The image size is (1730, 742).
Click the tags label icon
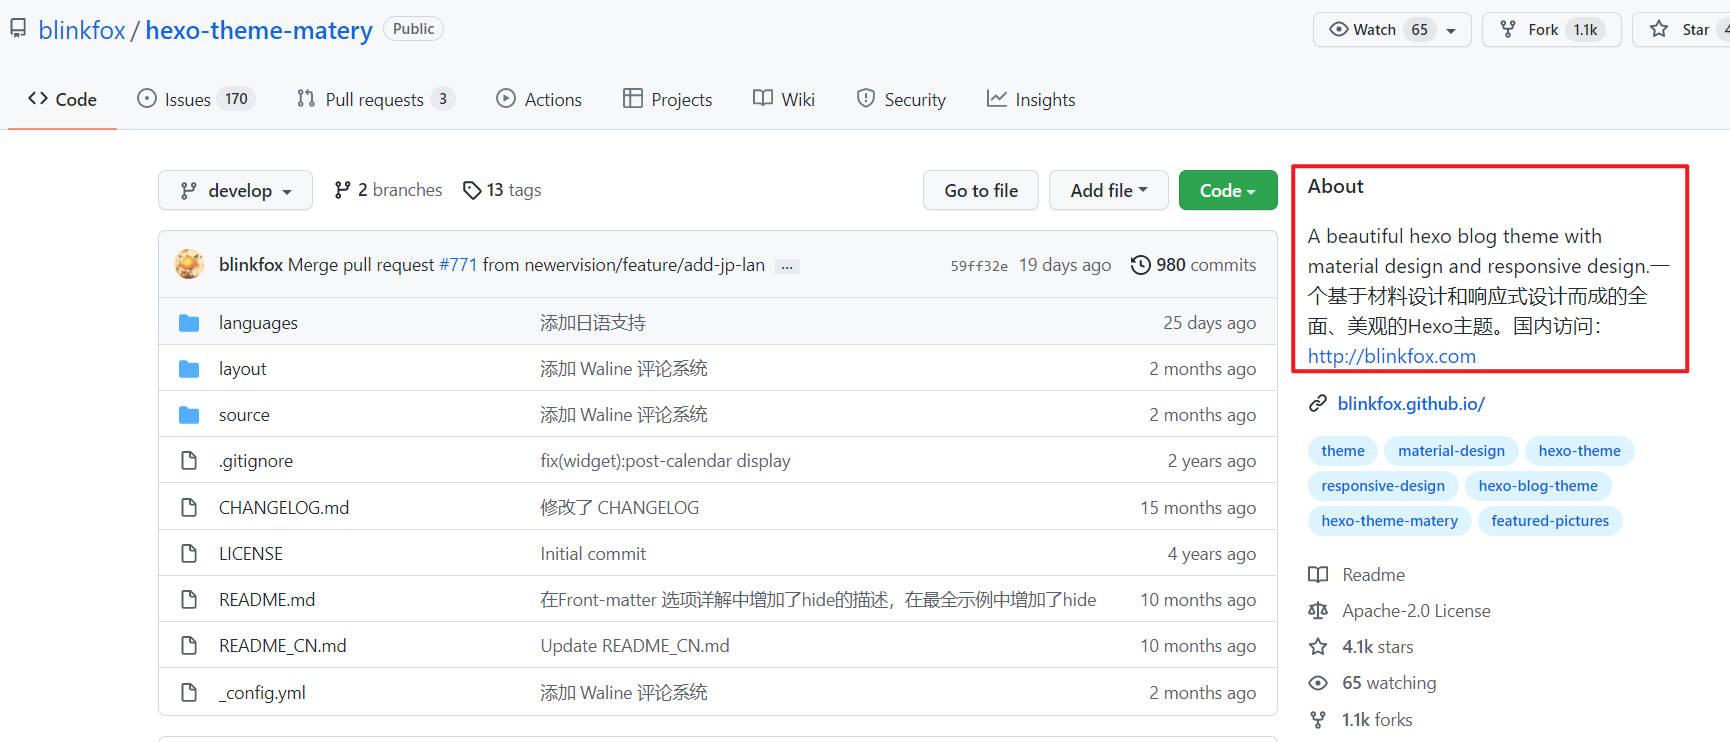[x=472, y=190]
